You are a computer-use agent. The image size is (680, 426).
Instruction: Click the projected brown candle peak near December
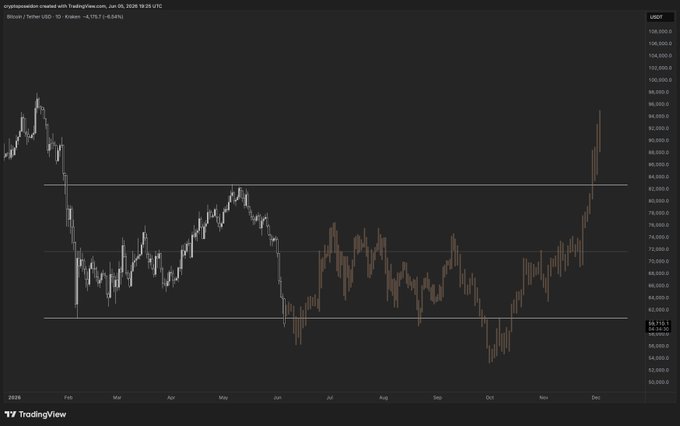(600, 111)
